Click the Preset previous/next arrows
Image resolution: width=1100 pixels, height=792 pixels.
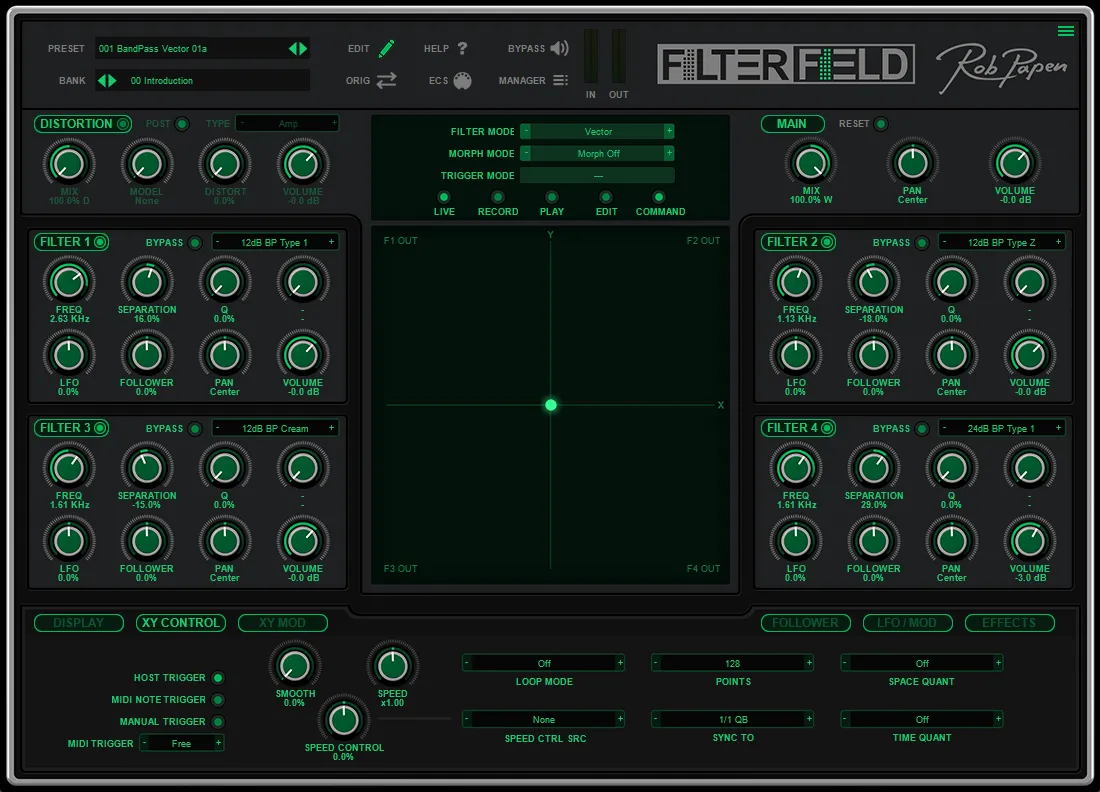(x=298, y=48)
